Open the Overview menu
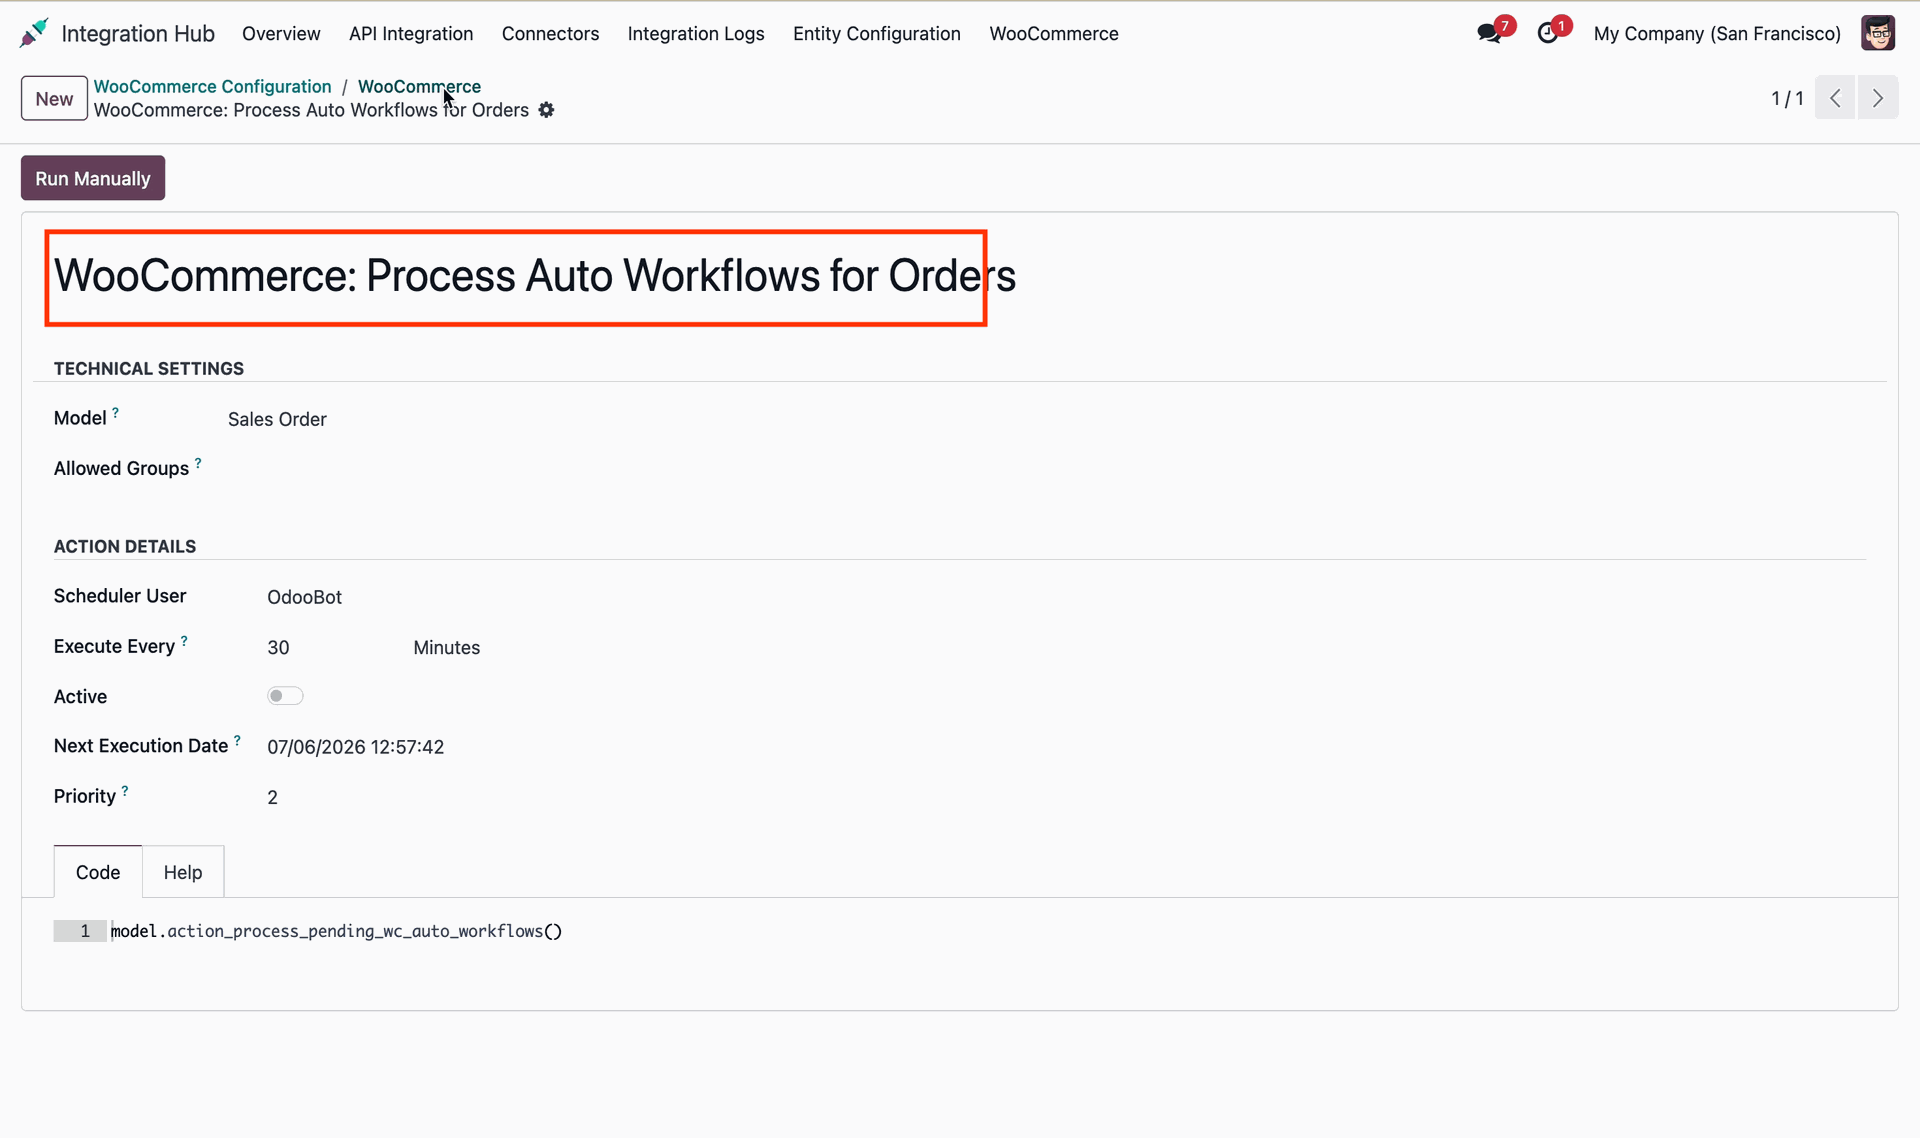1920x1138 pixels. click(281, 33)
